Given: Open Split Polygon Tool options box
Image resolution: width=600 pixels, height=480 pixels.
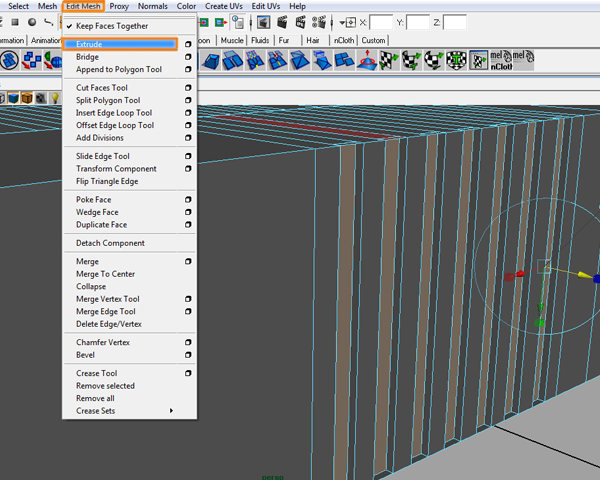Looking at the screenshot, I should [x=188, y=100].
